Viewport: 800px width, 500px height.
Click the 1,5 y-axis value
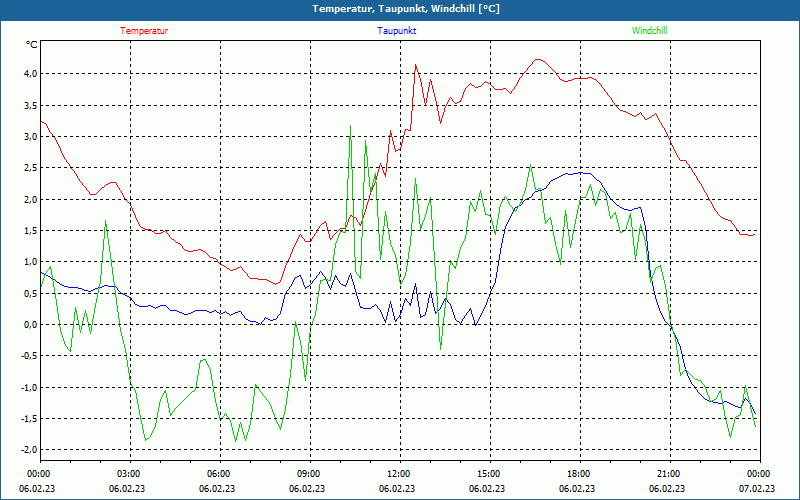[31, 231]
